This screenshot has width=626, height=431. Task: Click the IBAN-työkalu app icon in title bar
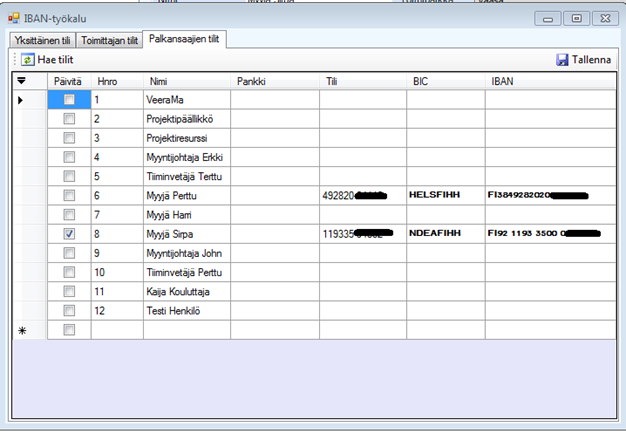coord(14,18)
